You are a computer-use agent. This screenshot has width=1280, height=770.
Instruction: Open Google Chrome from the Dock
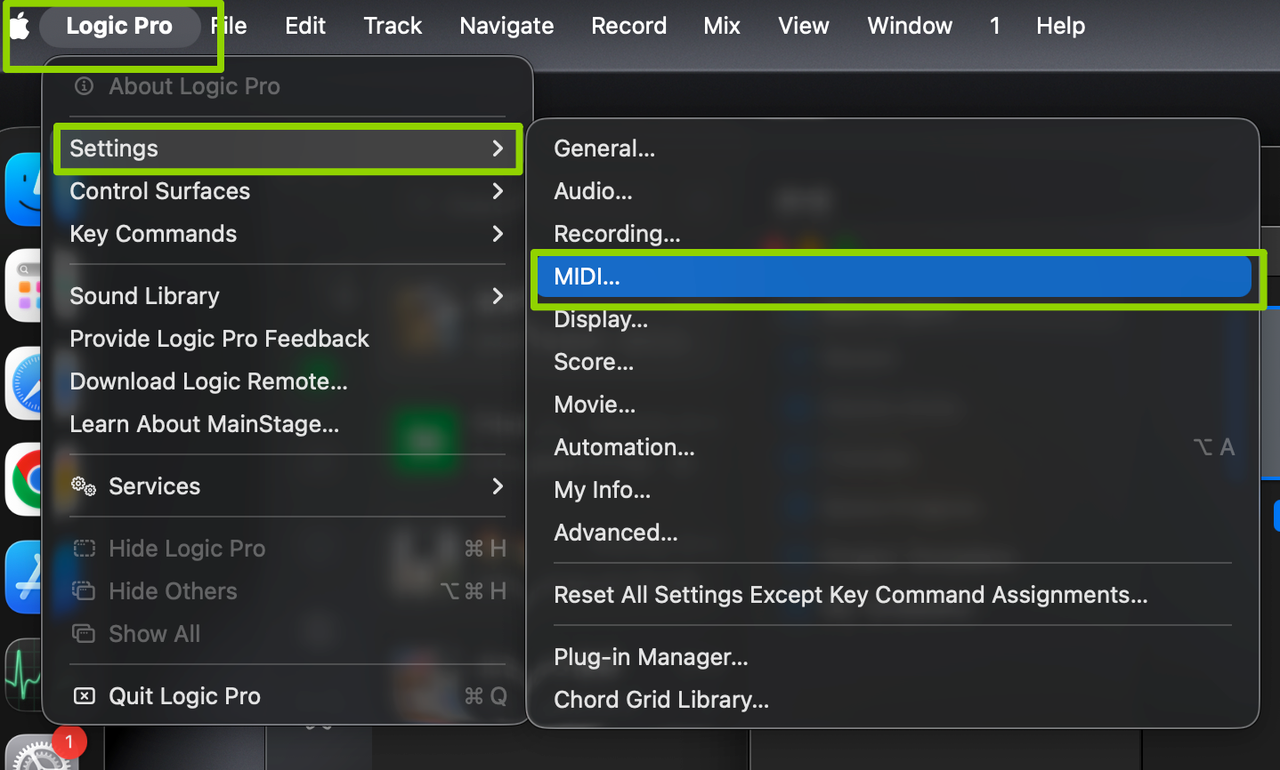(x=24, y=480)
